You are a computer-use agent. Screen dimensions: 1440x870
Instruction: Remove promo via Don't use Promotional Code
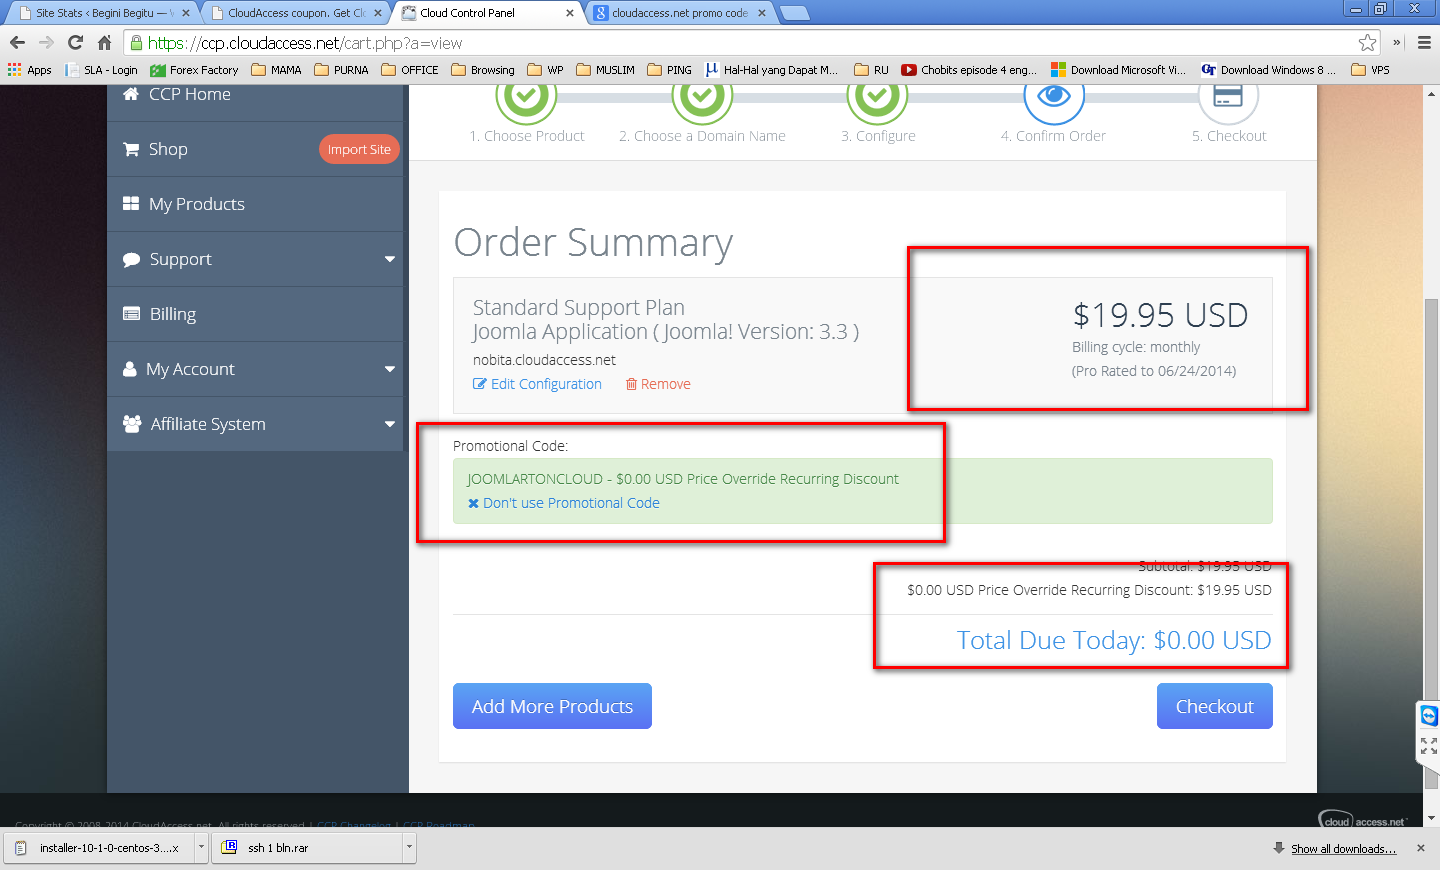tap(563, 503)
